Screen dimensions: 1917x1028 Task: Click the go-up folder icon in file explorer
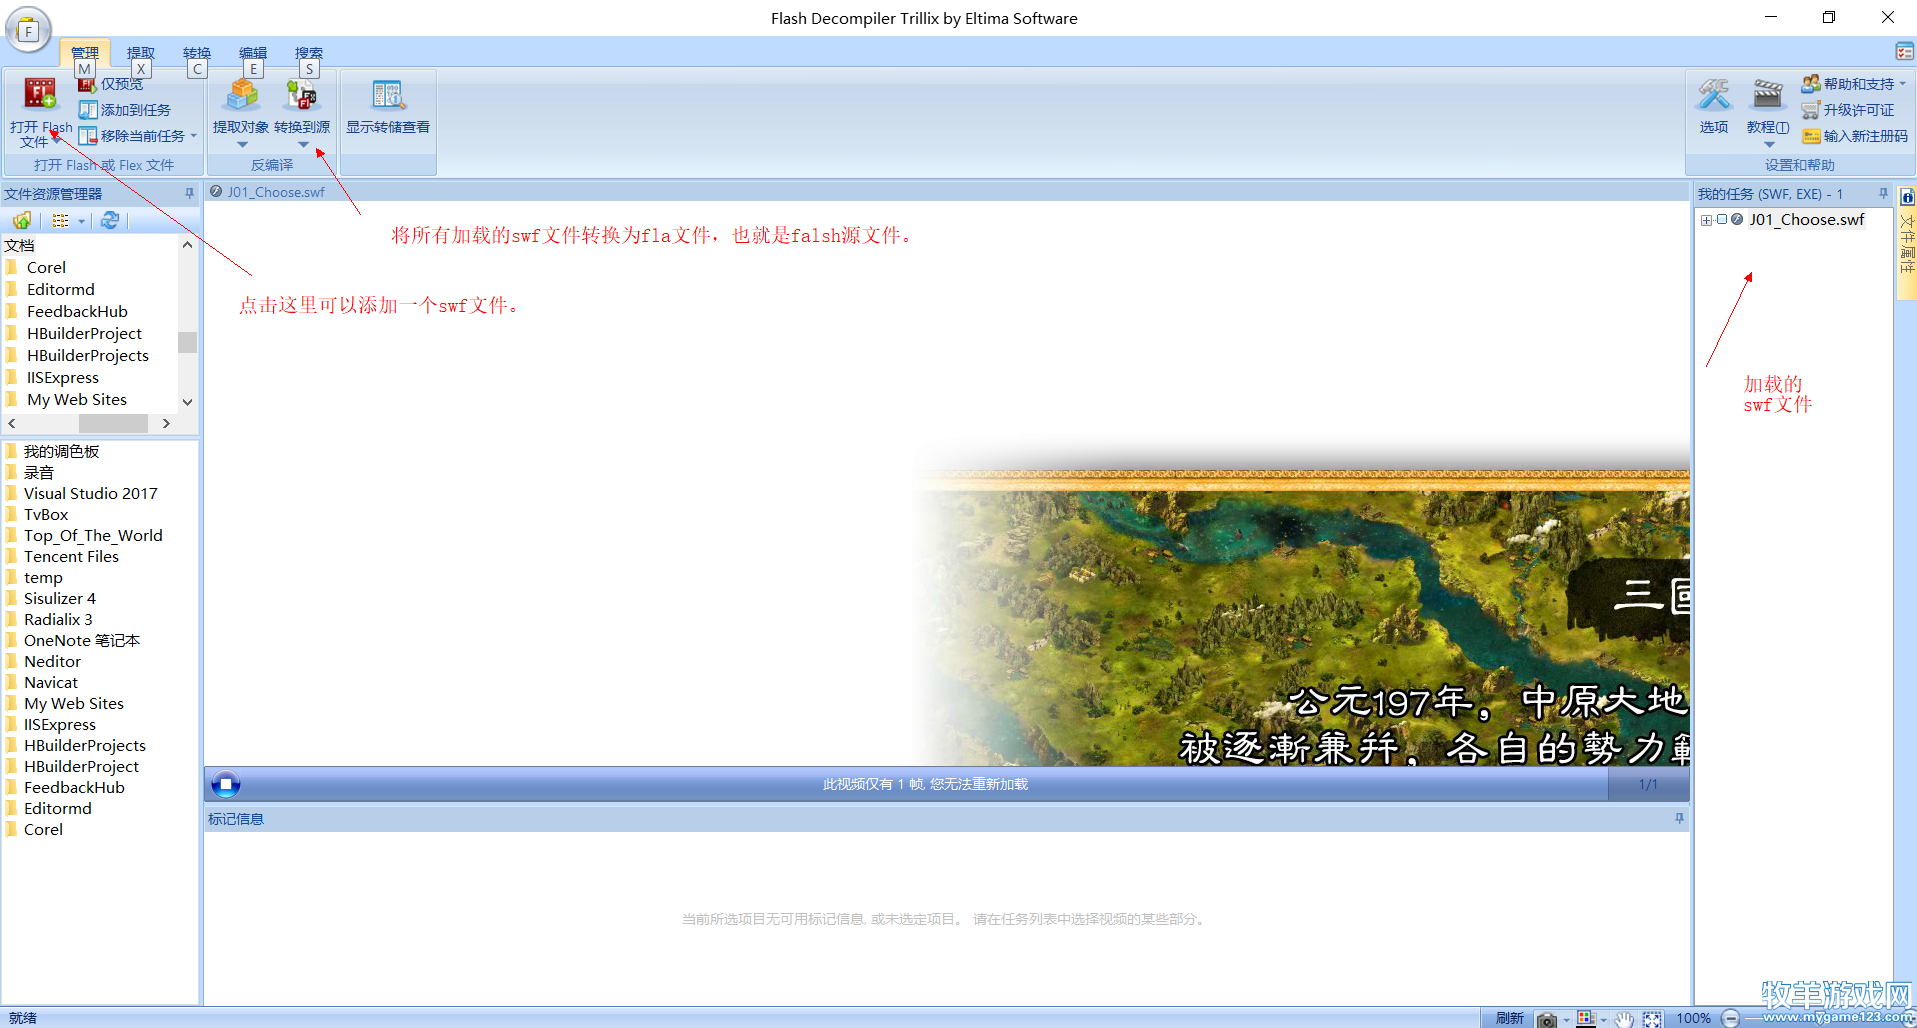(x=22, y=220)
